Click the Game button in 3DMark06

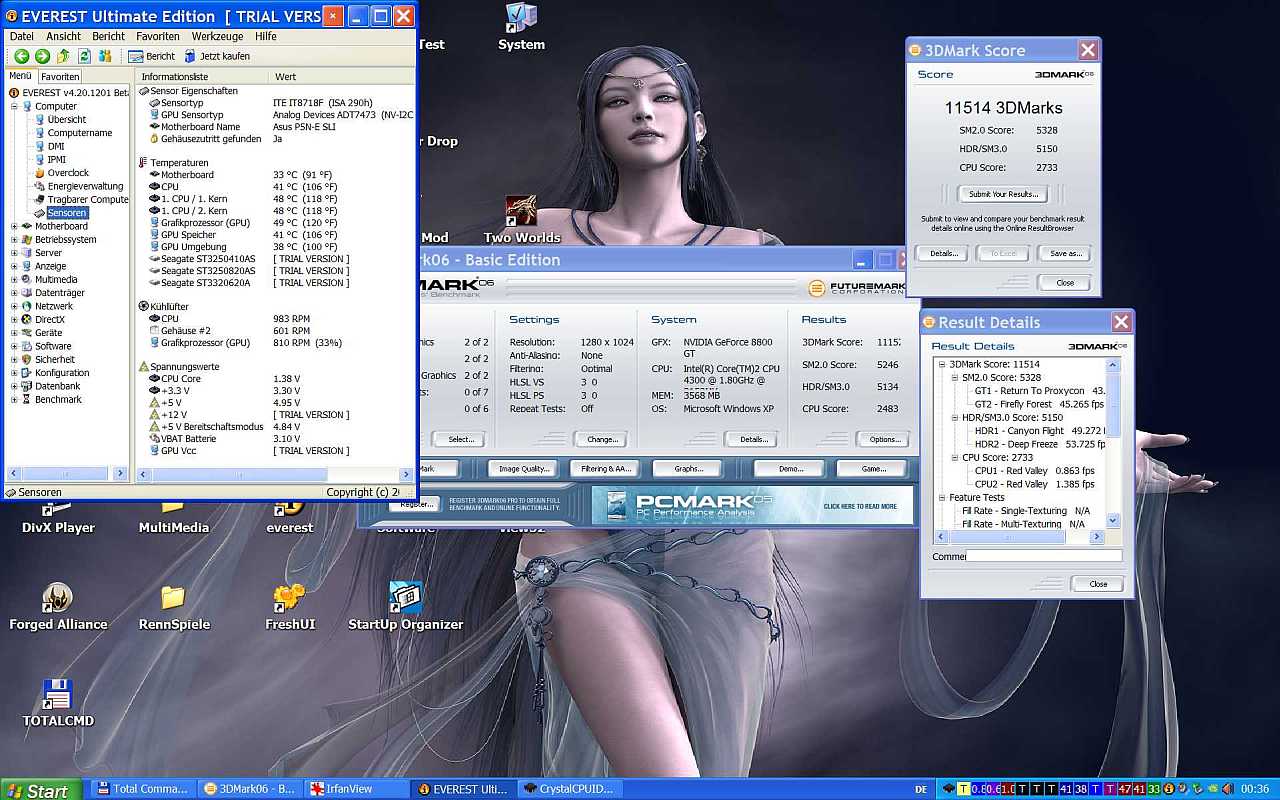point(873,468)
